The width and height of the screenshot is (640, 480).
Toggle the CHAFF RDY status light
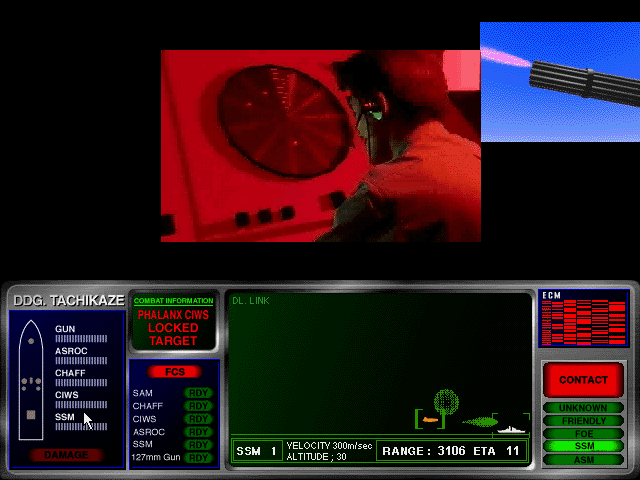click(x=199, y=406)
